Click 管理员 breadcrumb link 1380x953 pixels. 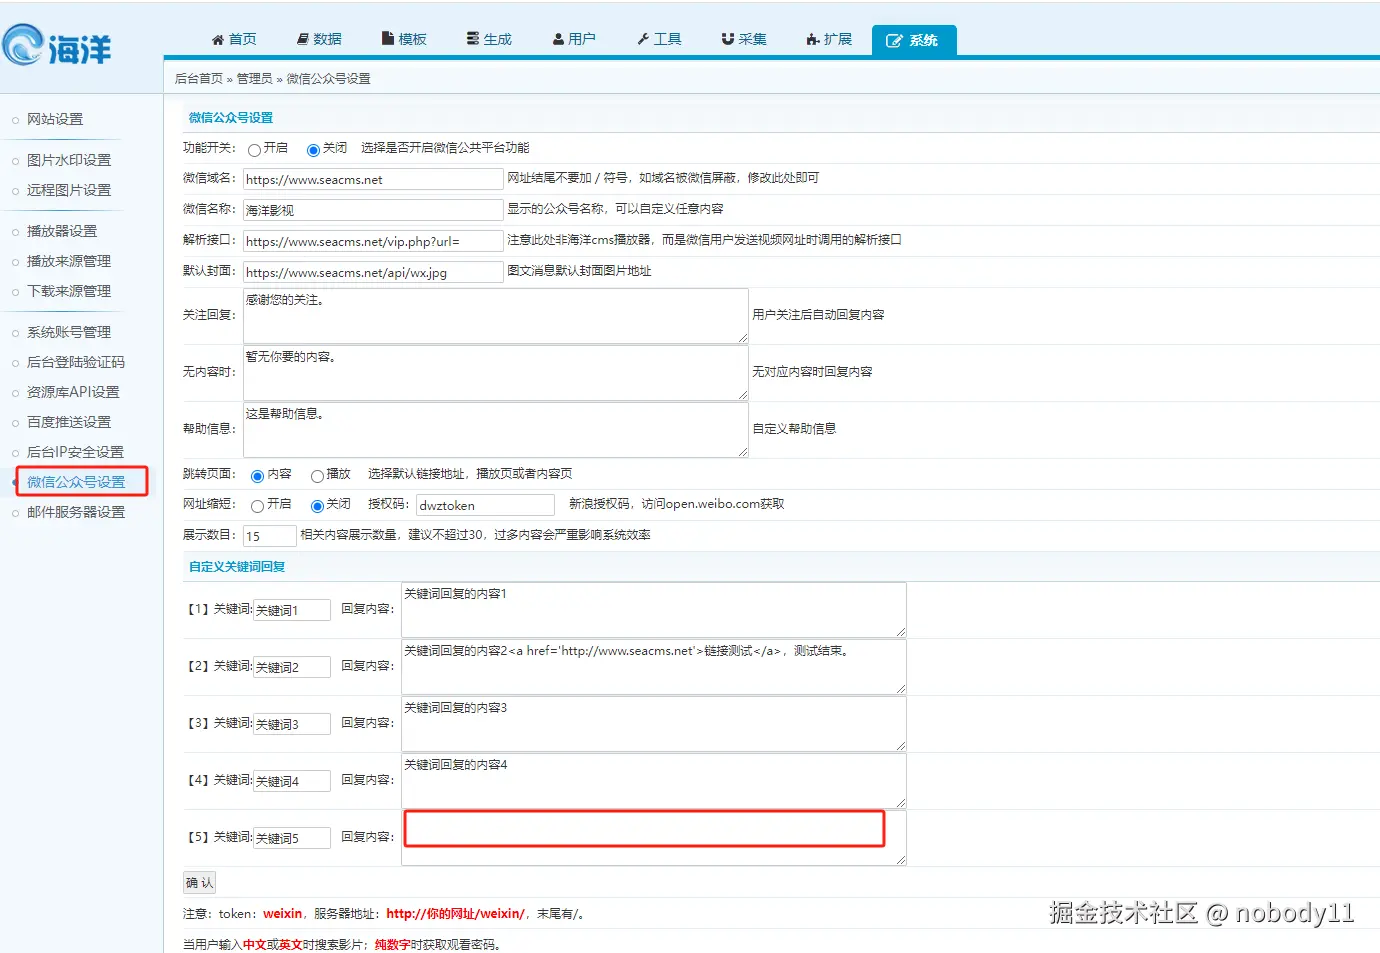point(254,78)
